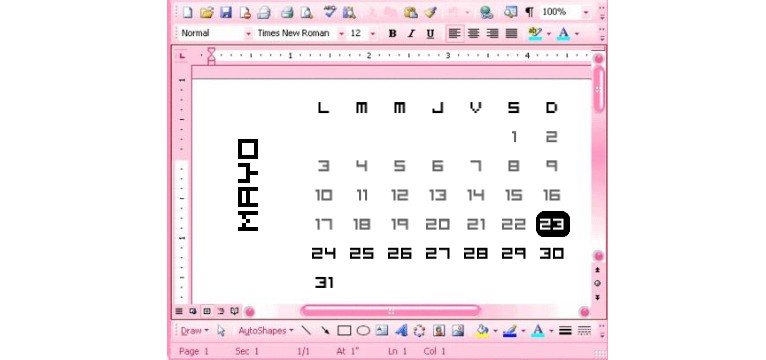Insert a diagram or organization chart

419,331
